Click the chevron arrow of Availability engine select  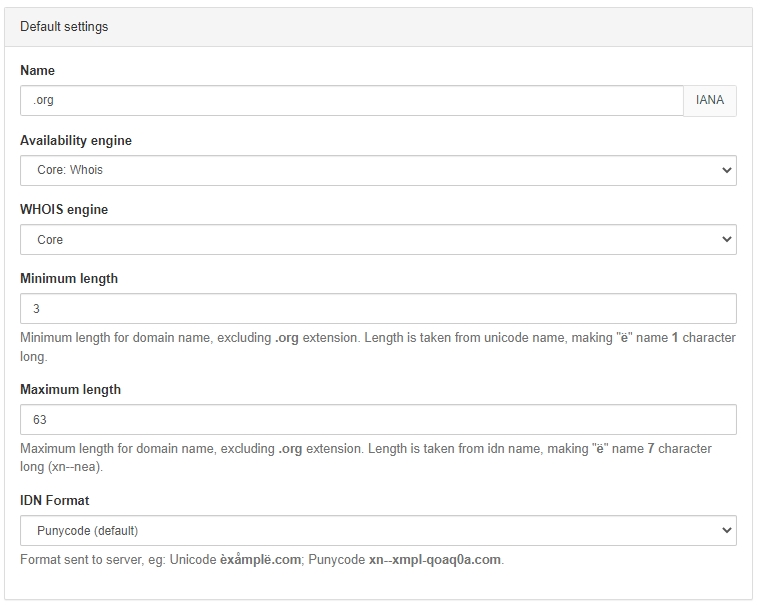[x=727, y=170]
